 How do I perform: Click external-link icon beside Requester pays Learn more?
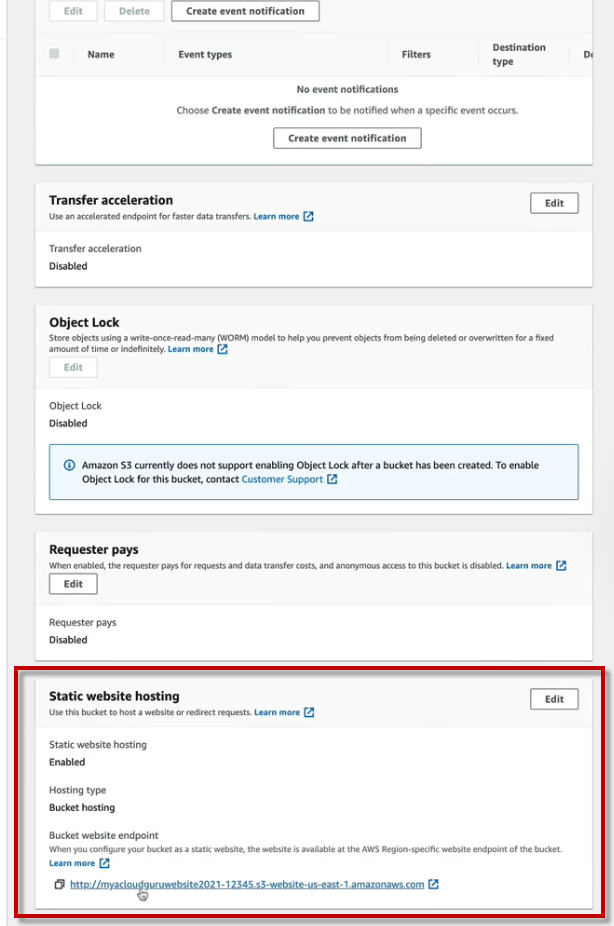tap(561, 566)
